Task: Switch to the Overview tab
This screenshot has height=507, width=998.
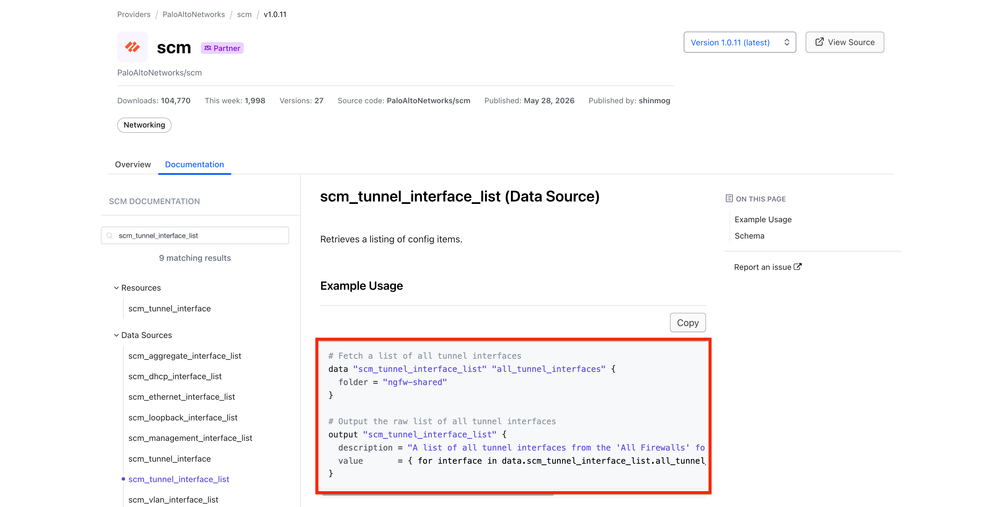Action: pyautogui.click(x=133, y=164)
